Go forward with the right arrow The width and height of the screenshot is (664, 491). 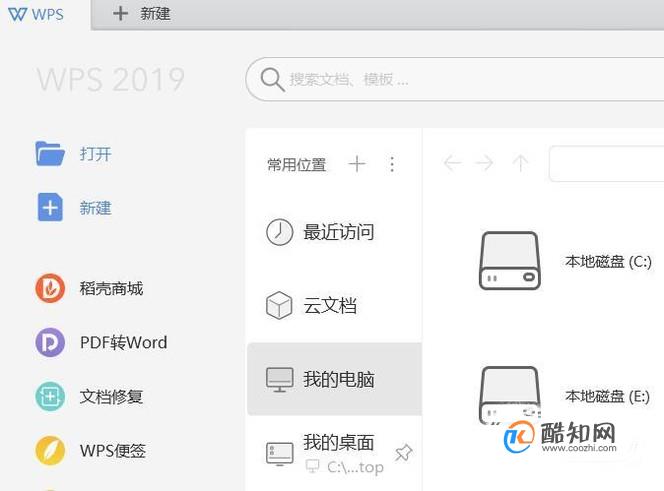484,163
